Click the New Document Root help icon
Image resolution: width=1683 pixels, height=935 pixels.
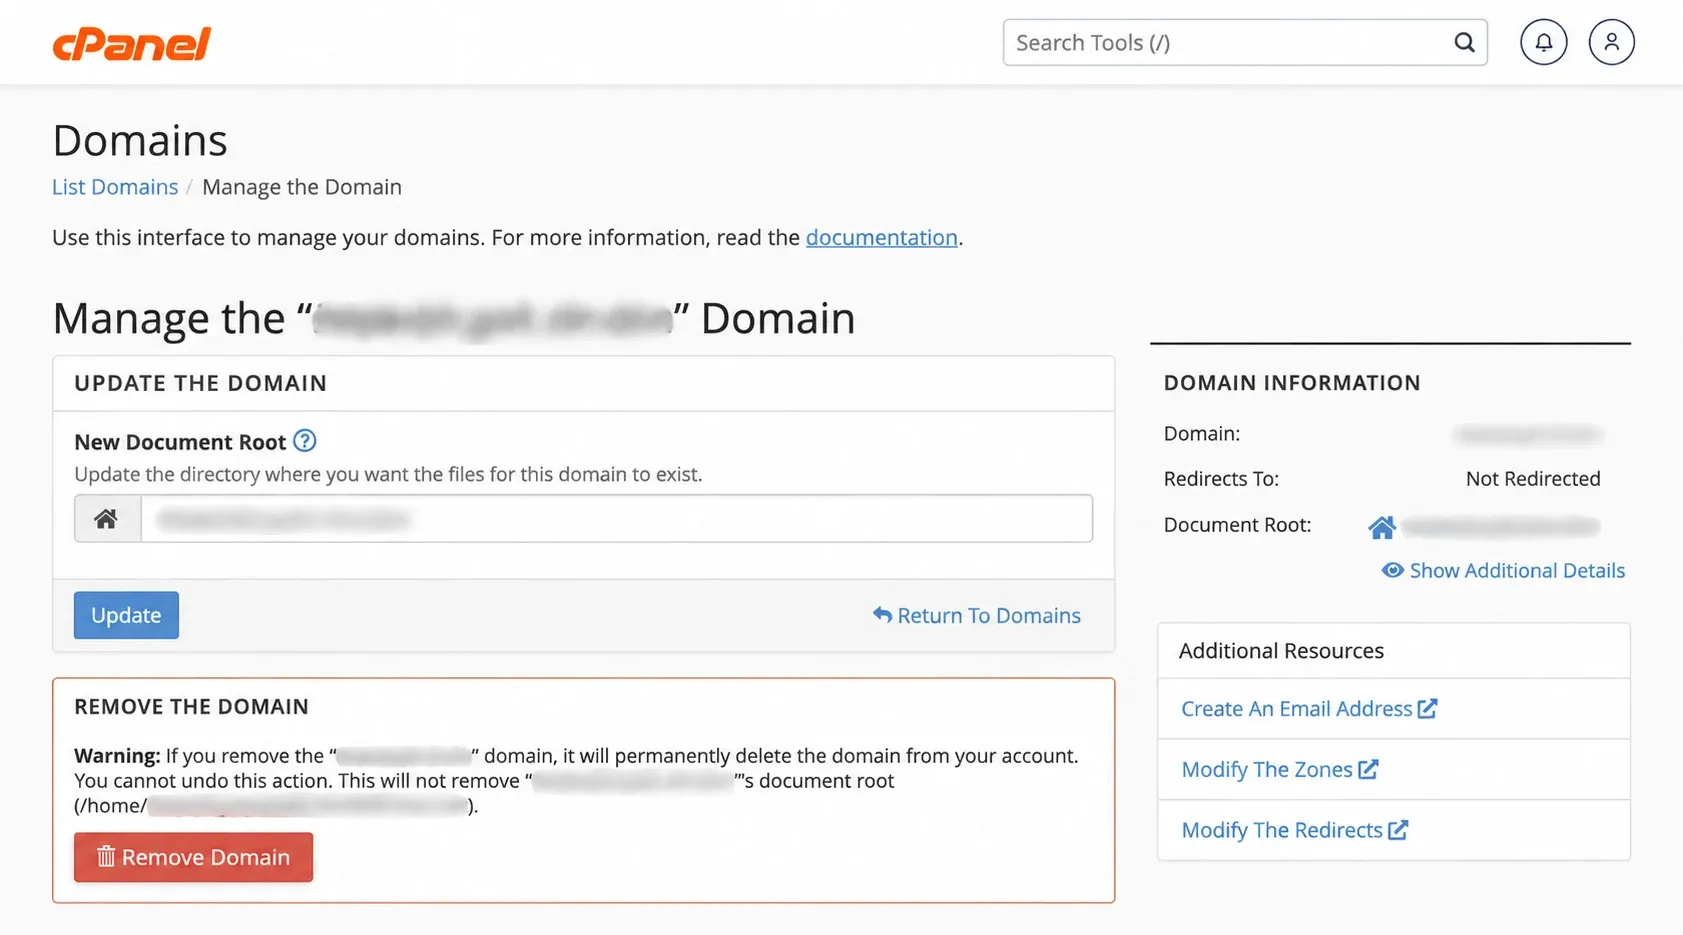tap(305, 440)
